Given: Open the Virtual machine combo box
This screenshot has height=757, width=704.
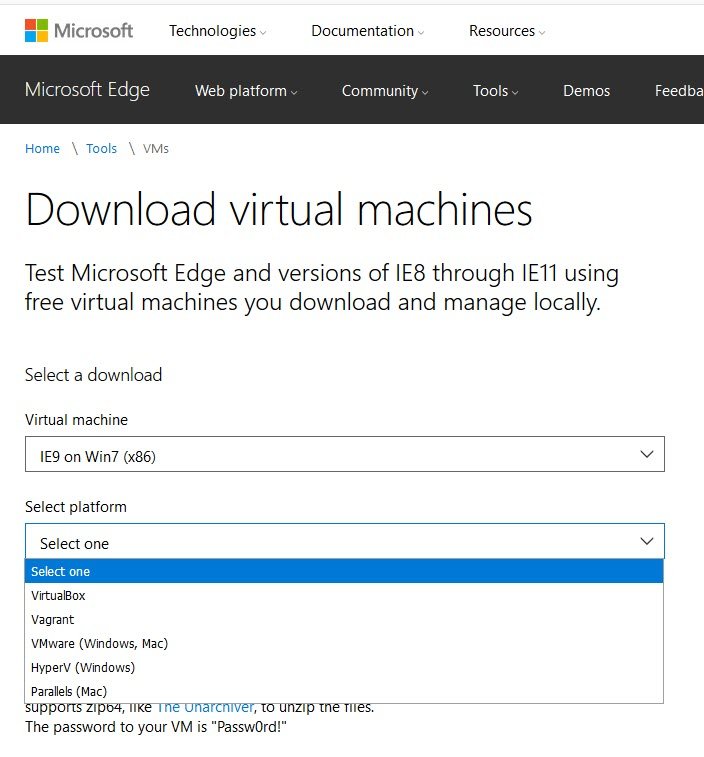Looking at the screenshot, I should 344,455.
